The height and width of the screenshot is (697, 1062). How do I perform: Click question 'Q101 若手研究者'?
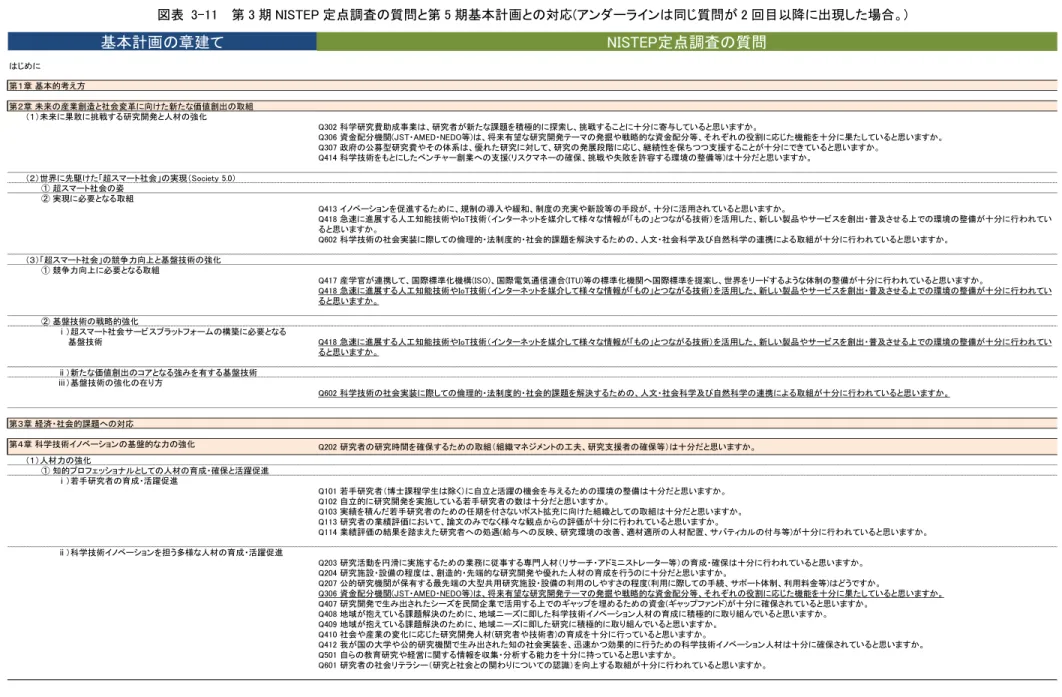(x=522, y=491)
